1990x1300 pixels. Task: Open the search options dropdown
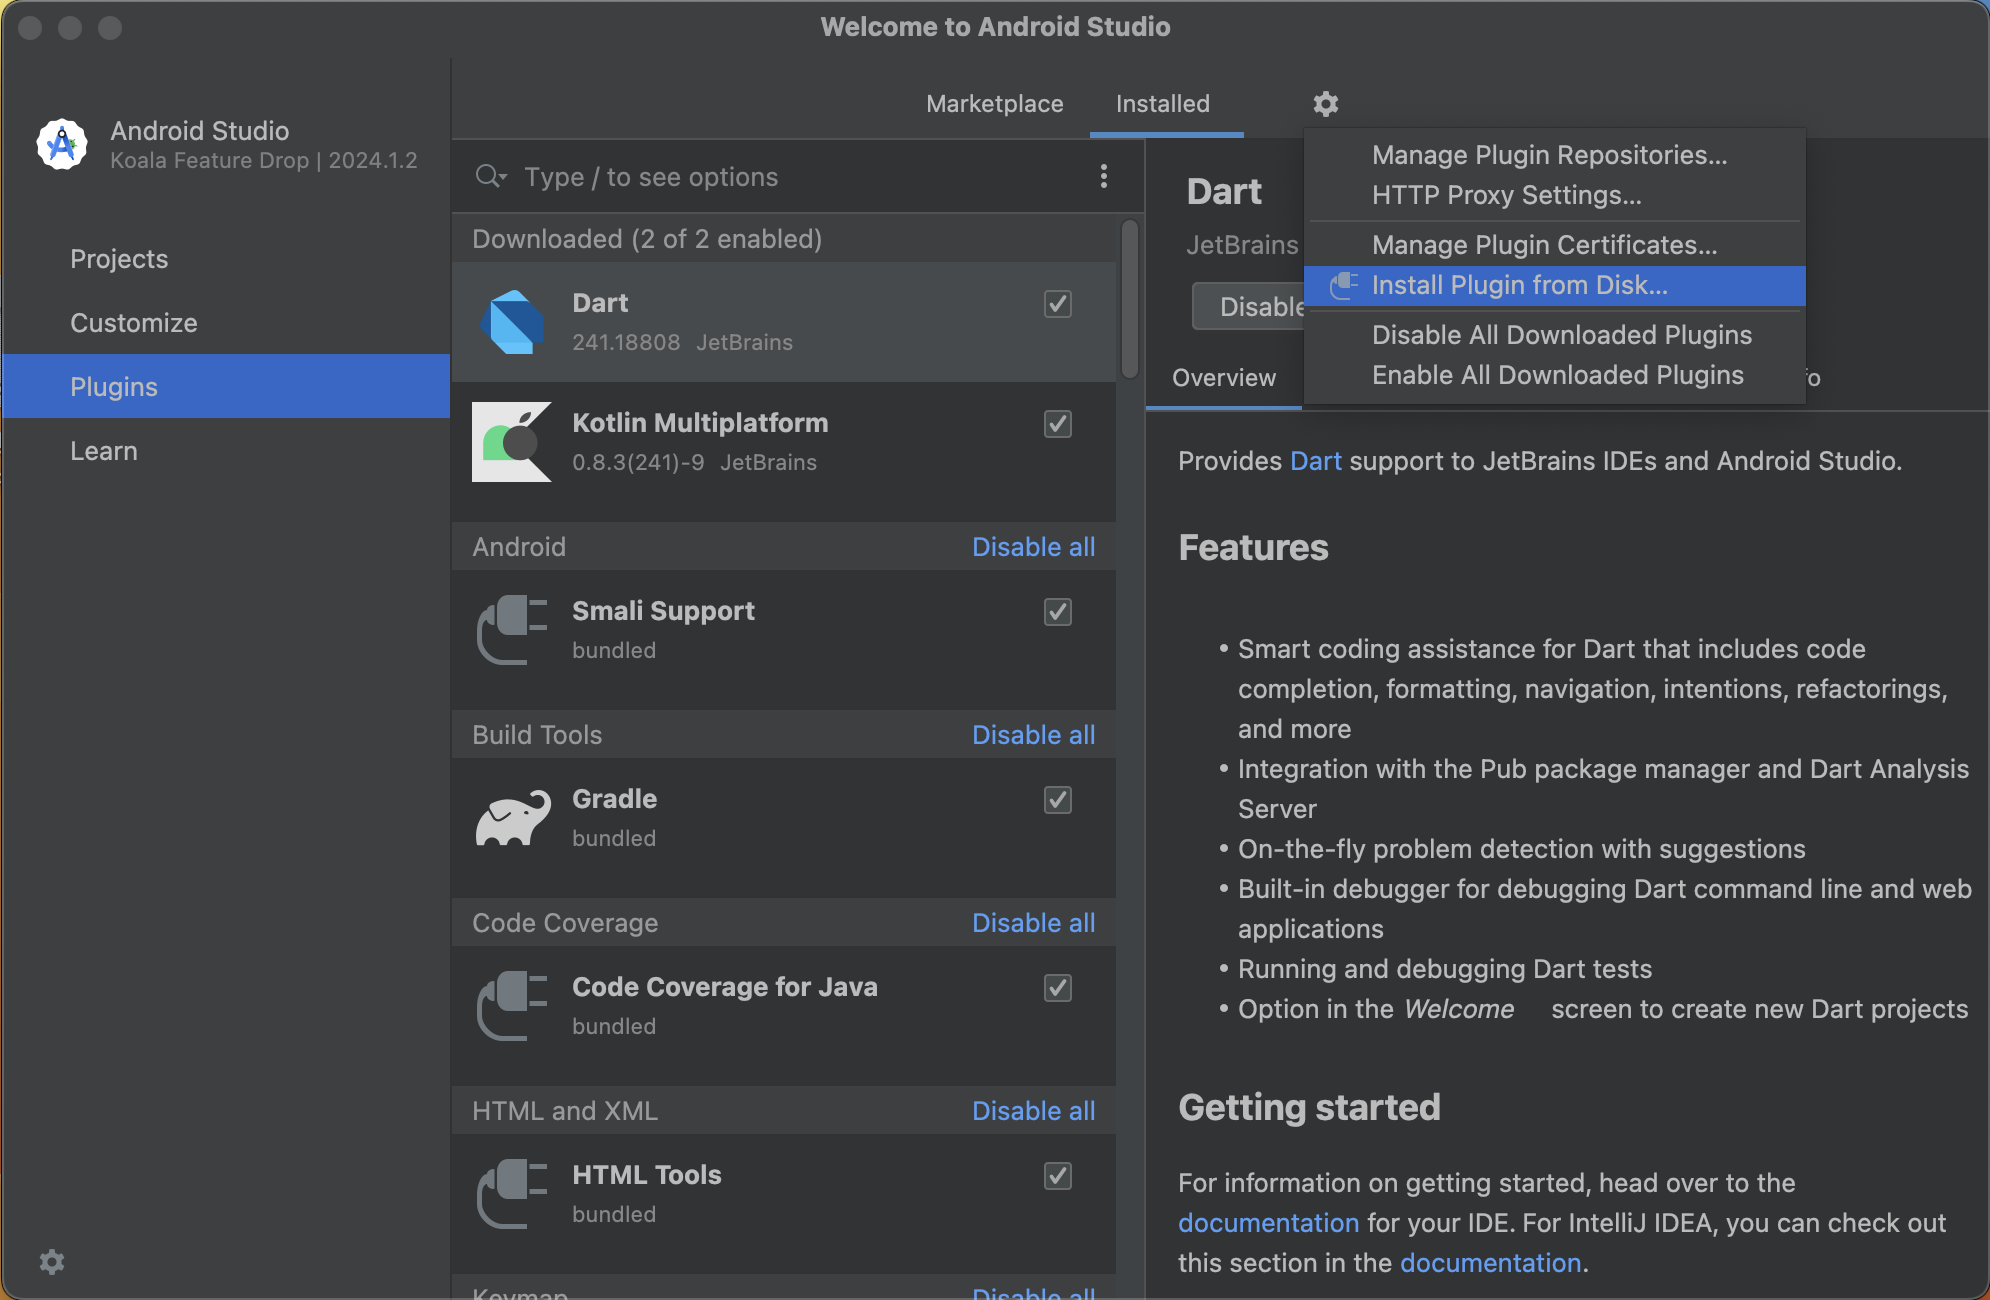(491, 176)
